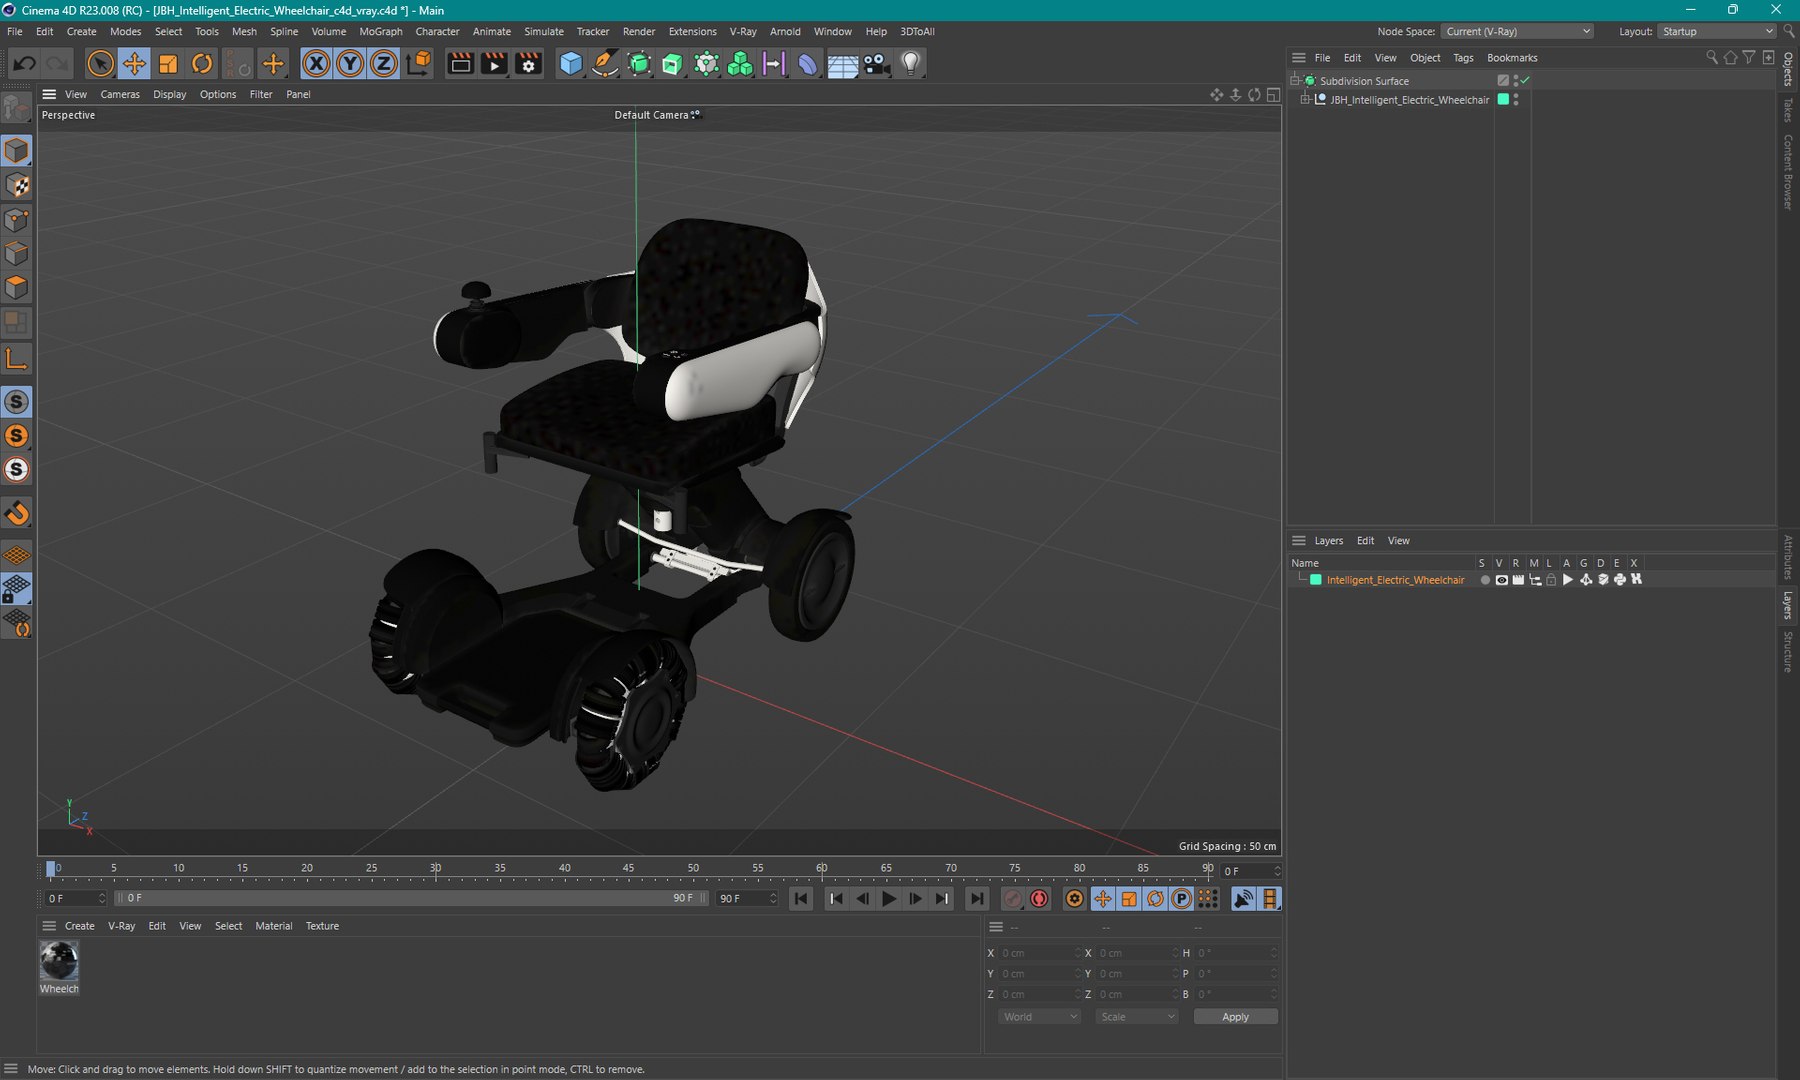The height and width of the screenshot is (1080, 1800).
Task: Expand JBH_Intelligent_Electric_Wheelchair object tree
Action: click(1305, 100)
